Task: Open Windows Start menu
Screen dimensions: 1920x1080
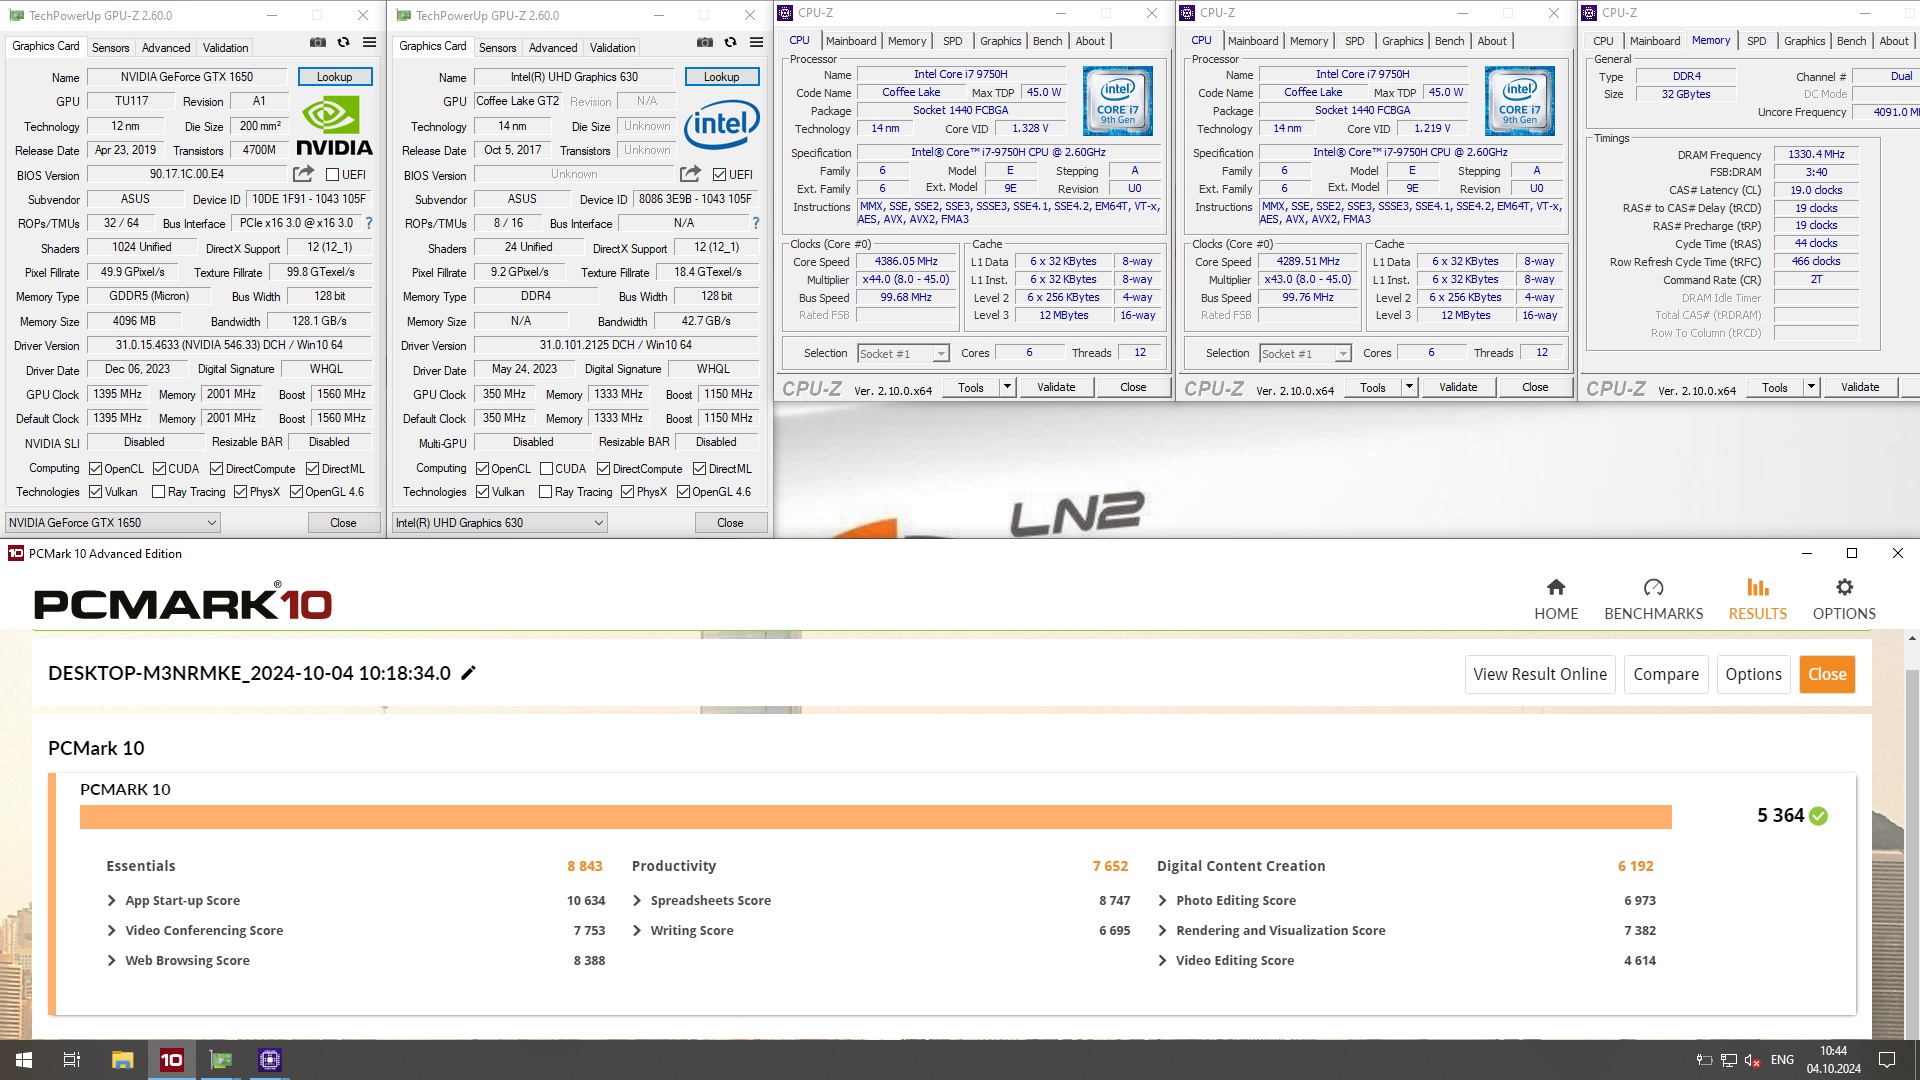Action: (24, 1060)
